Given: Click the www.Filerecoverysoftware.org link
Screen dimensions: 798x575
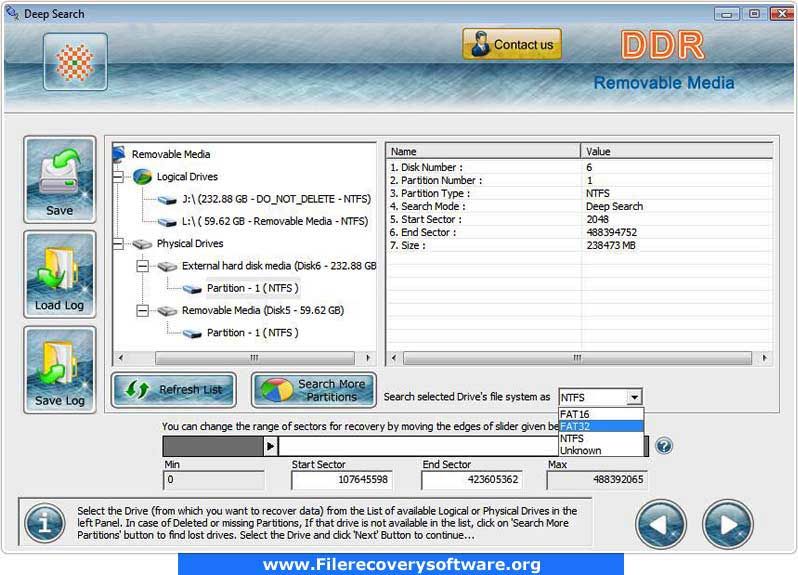Looking at the screenshot, I should pos(401,564).
